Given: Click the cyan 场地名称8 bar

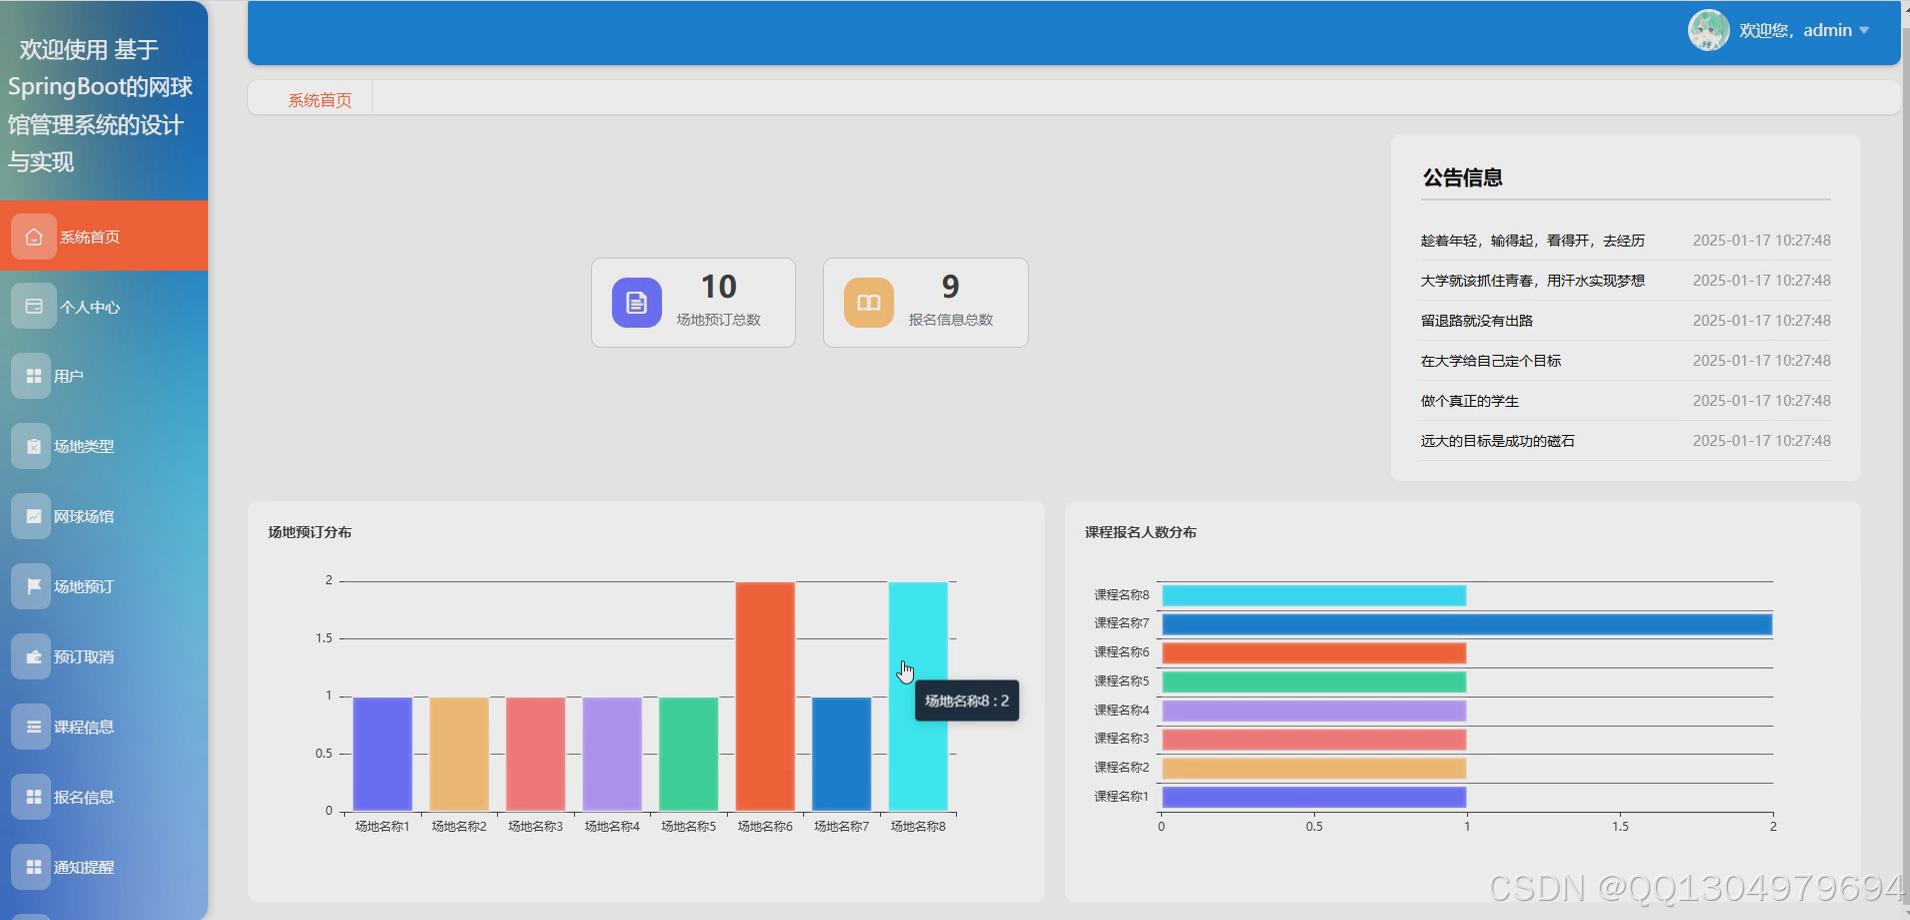Looking at the screenshot, I should click(918, 696).
